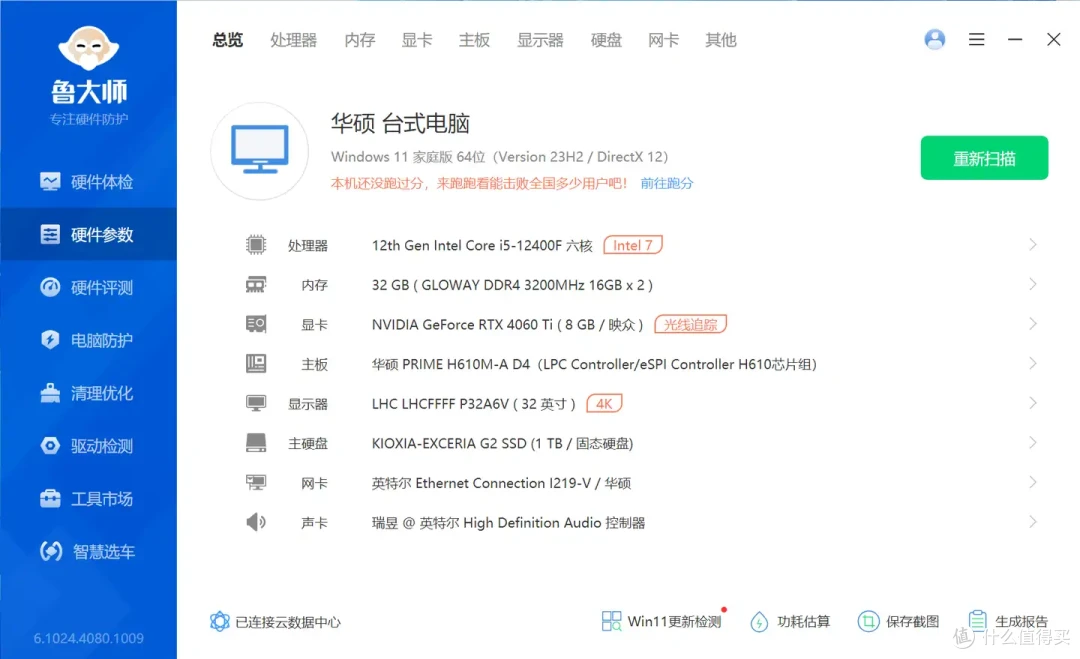Click the 硬件评测 gauge icon
This screenshot has width=1080, height=659.
tap(50, 287)
